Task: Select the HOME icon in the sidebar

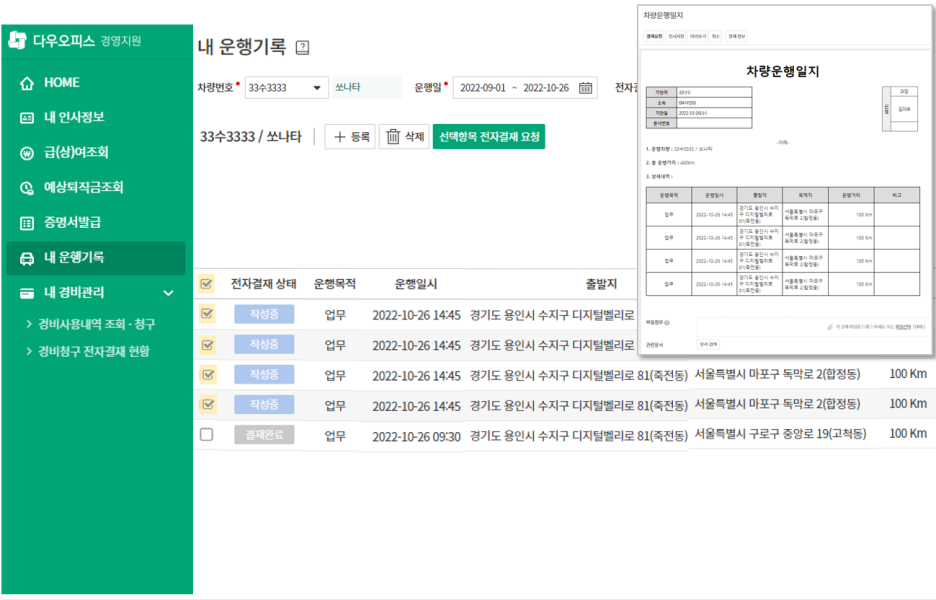Action: click(x=25, y=83)
